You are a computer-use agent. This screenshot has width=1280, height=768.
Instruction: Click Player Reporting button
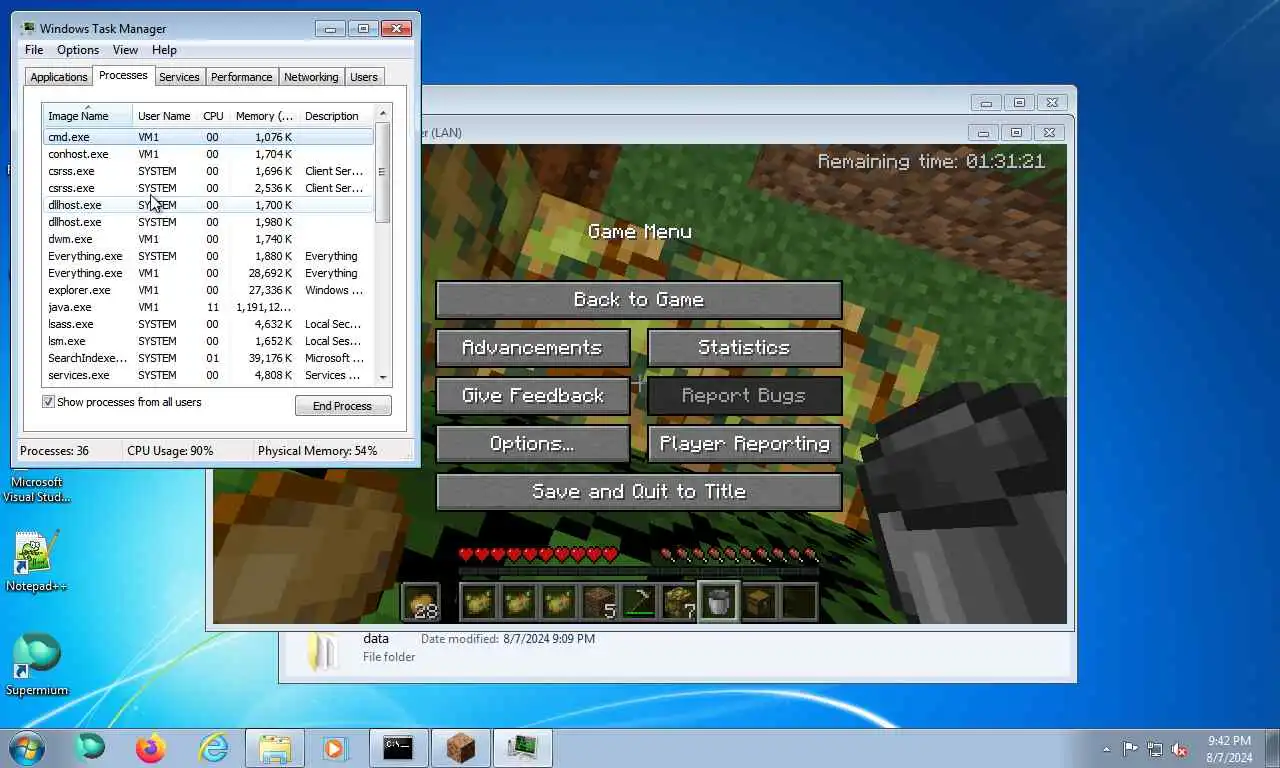click(x=745, y=443)
